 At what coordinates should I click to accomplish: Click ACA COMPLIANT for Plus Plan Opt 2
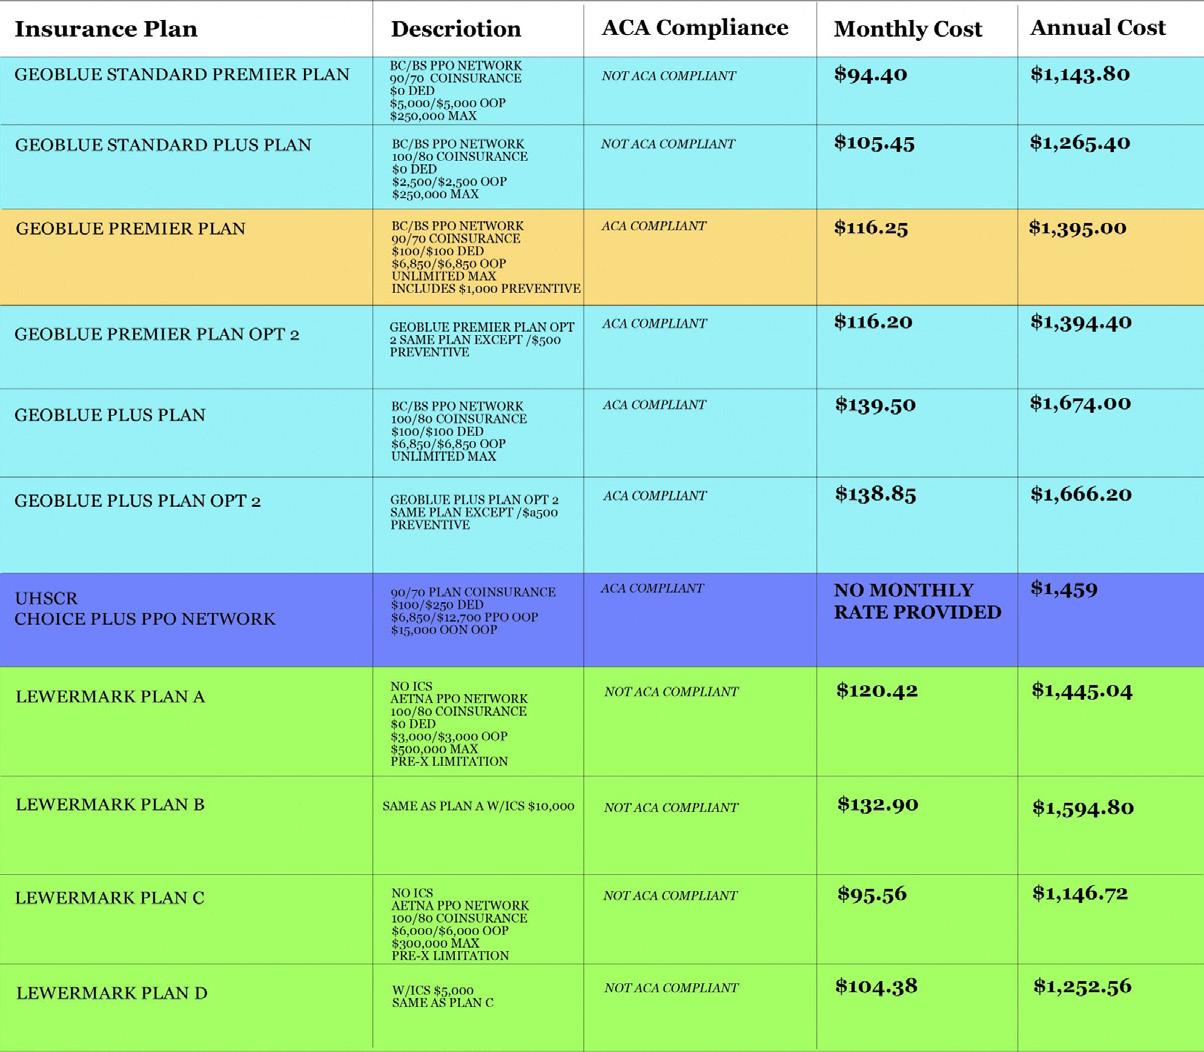tap(655, 496)
